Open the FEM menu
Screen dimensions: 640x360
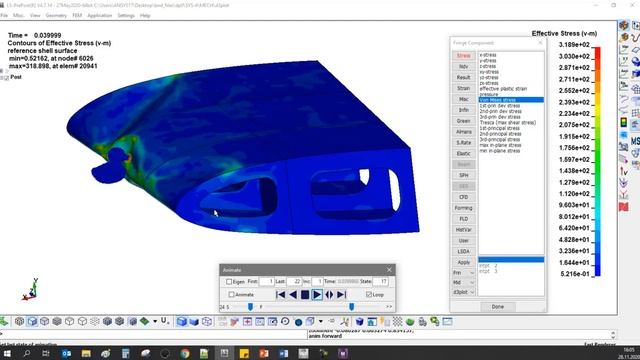77,16
